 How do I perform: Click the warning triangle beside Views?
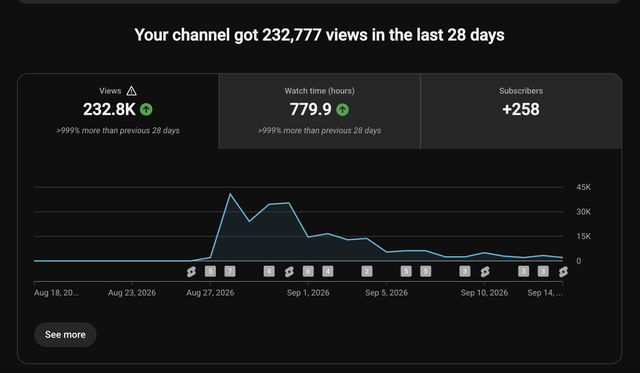click(131, 91)
